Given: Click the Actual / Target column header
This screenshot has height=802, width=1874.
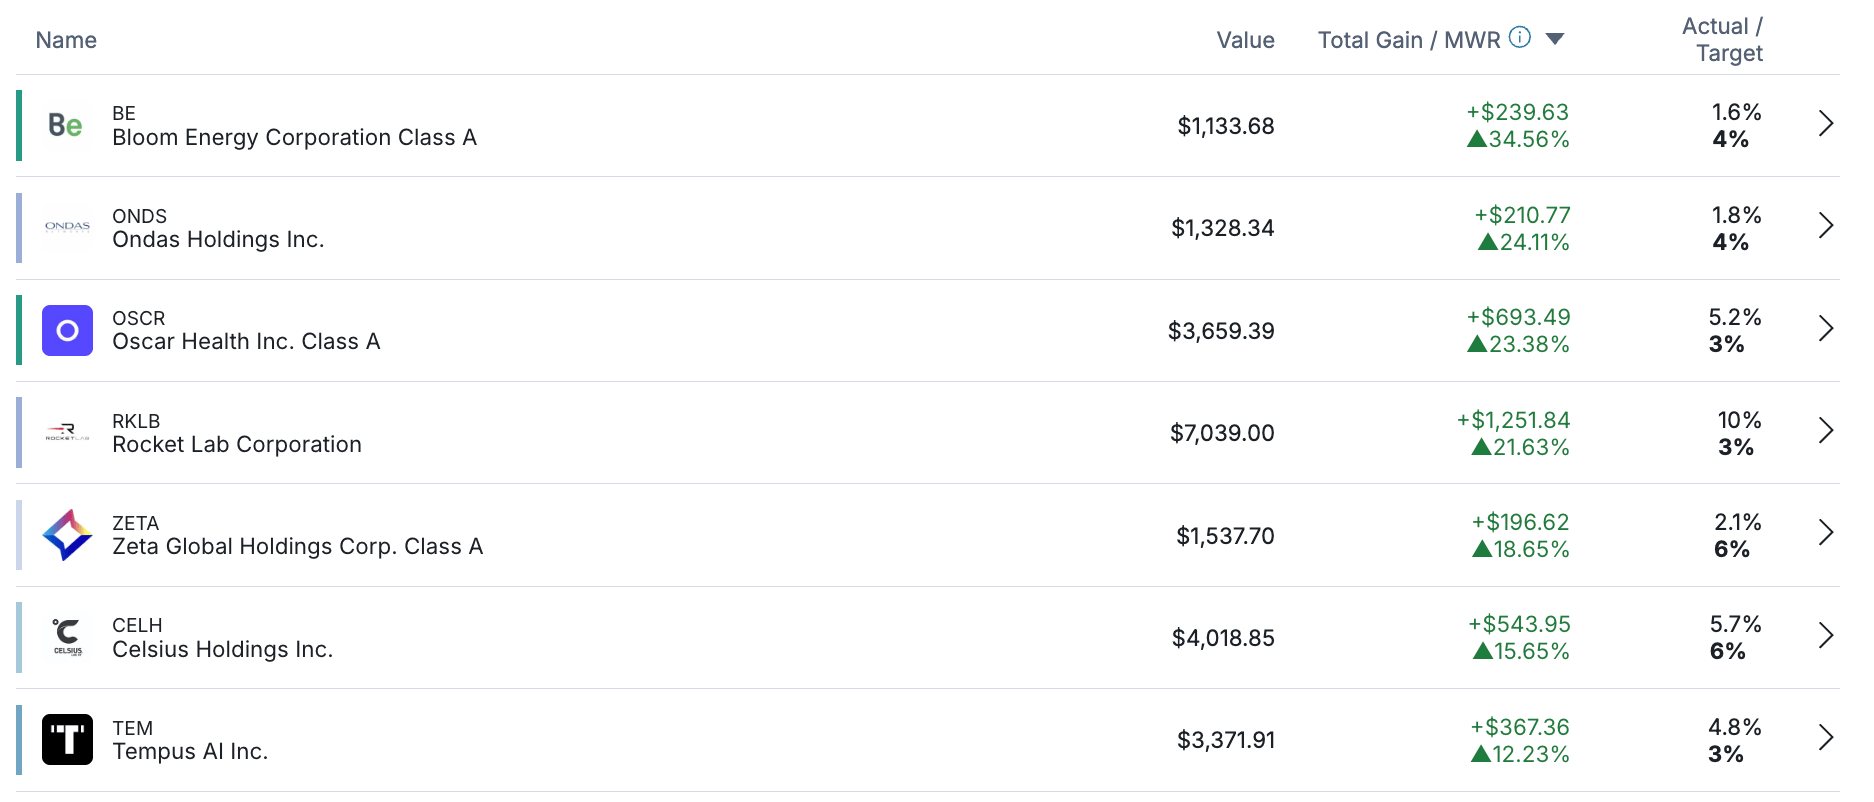Looking at the screenshot, I should pos(1722,40).
